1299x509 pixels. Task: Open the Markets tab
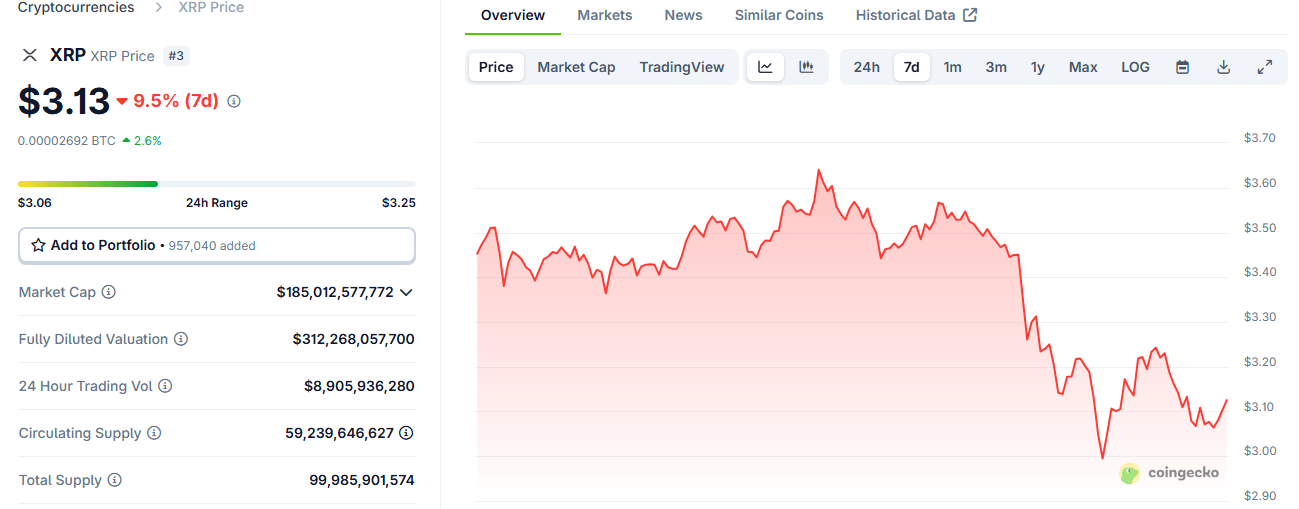604,15
